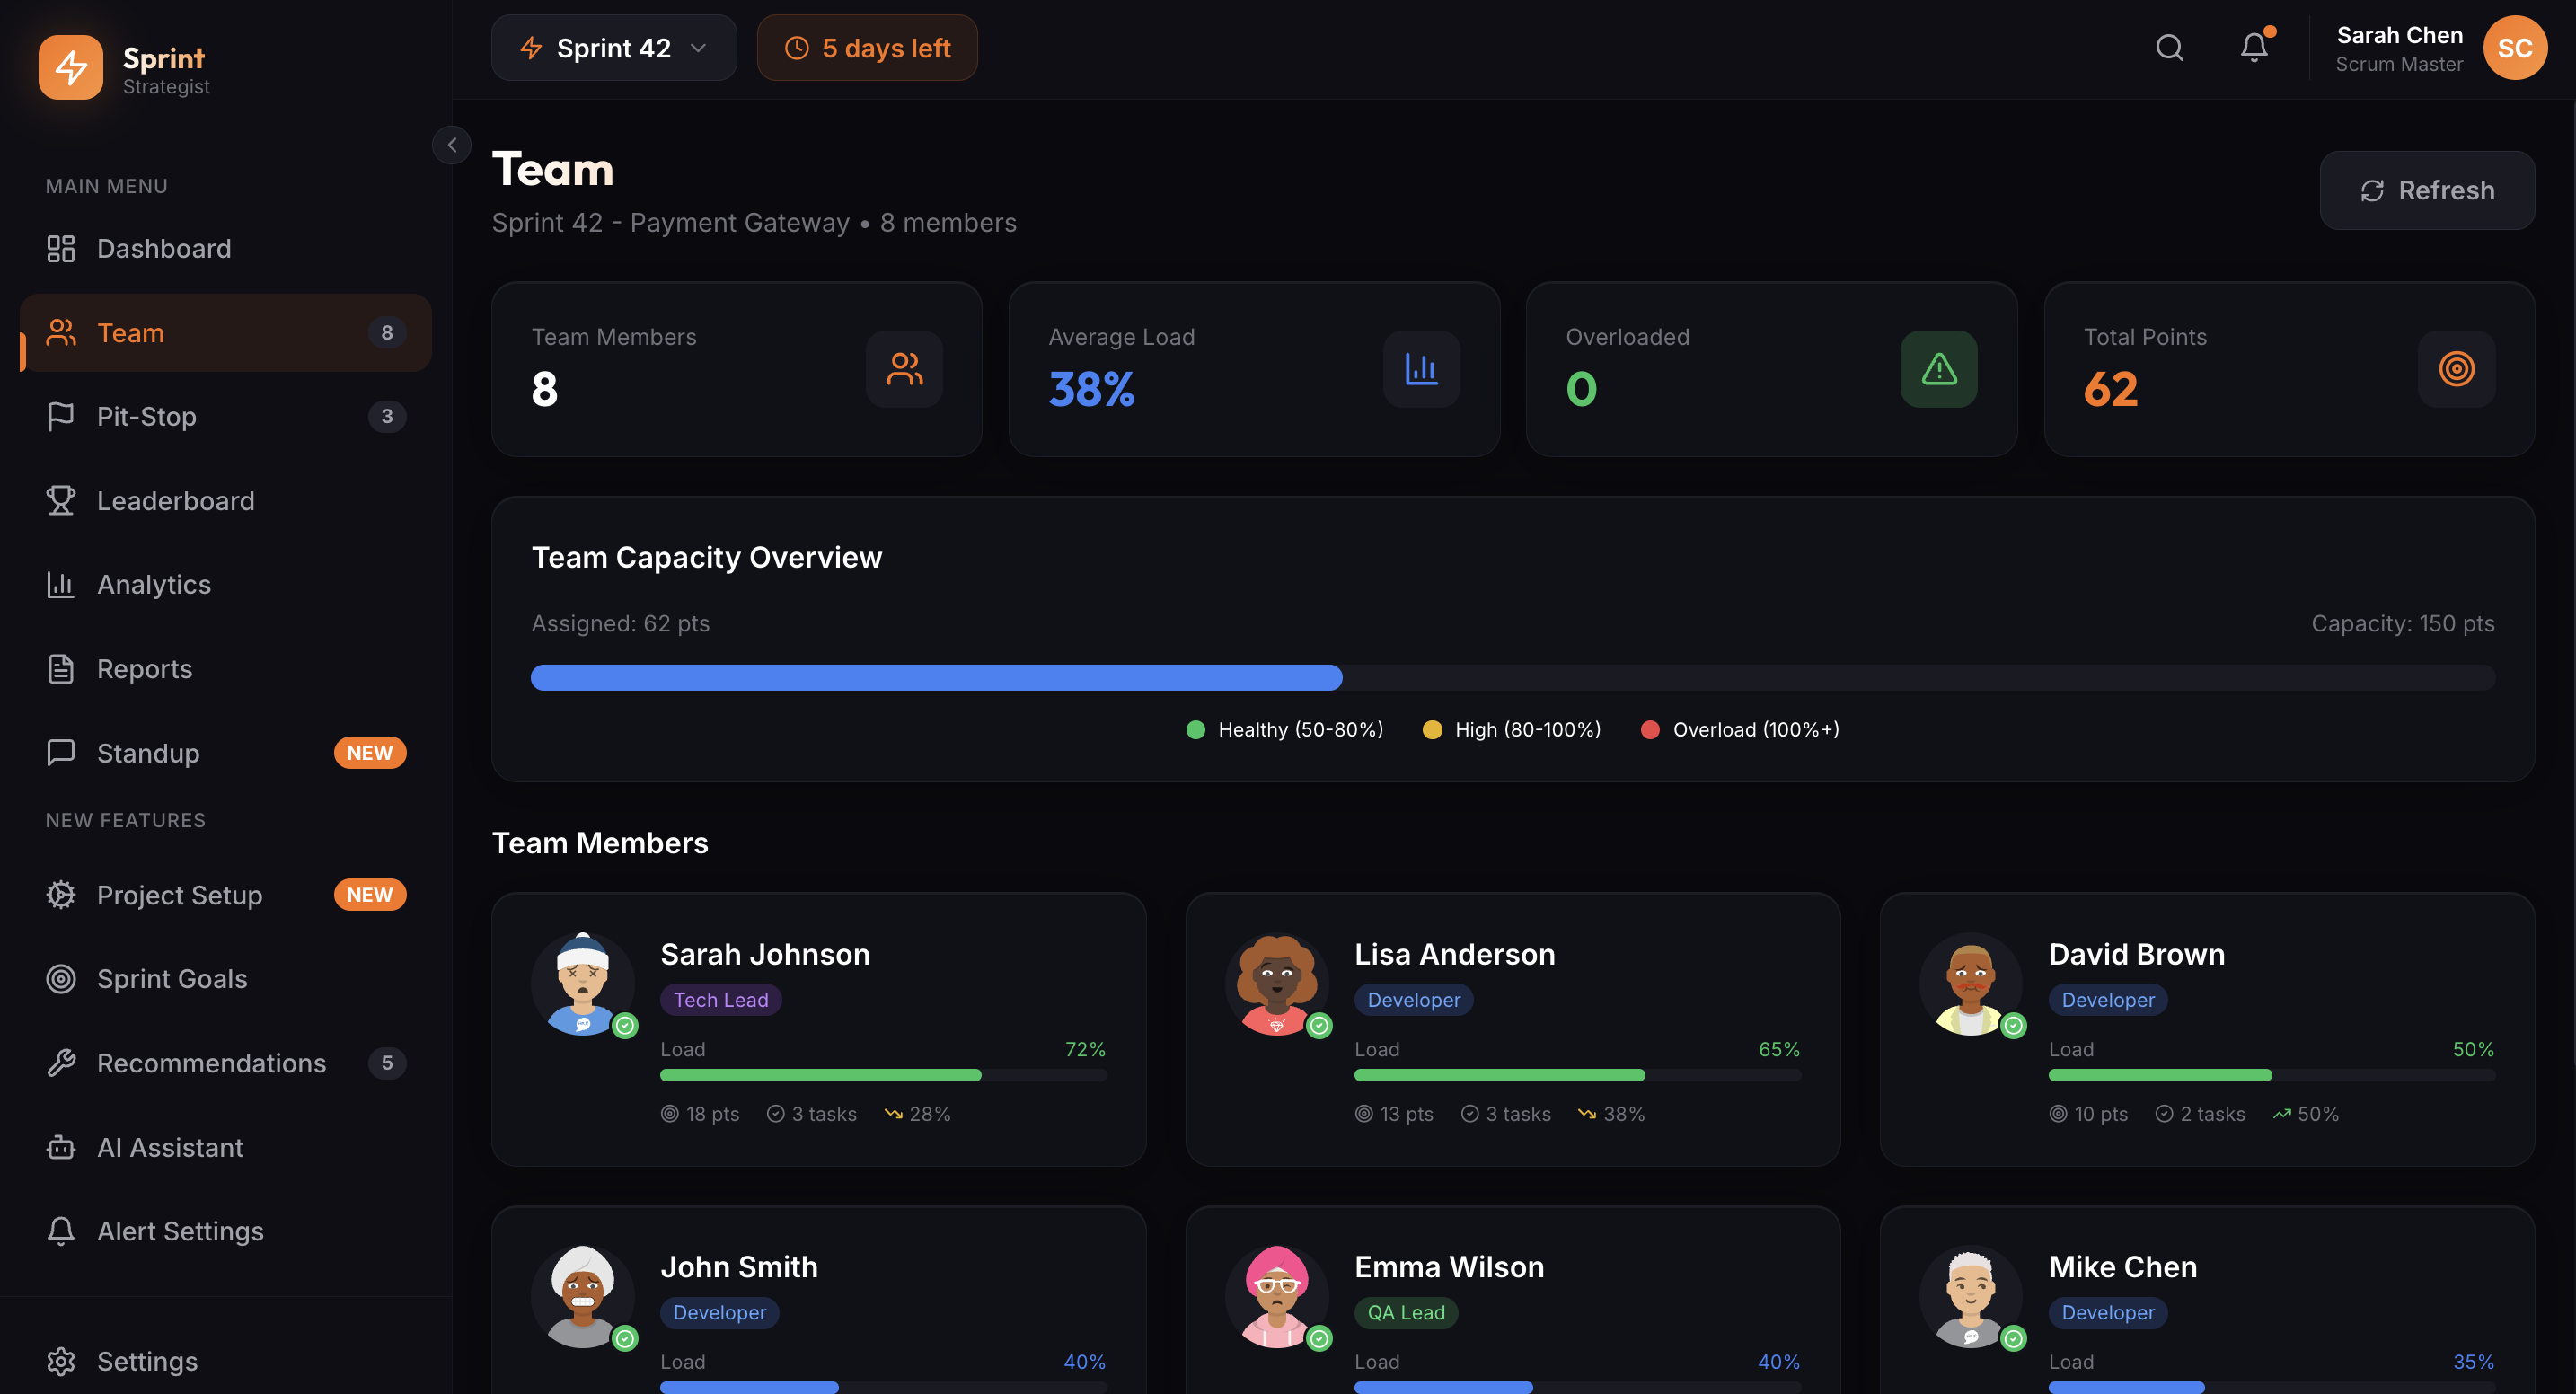This screenshot has width=2576, height=1394.
Task: Click the Total Points target icon
Action: coord(2455,369)
